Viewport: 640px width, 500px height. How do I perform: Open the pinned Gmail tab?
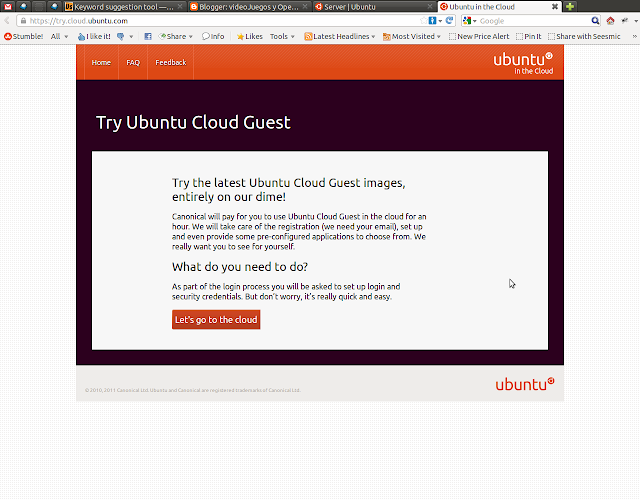8,6
